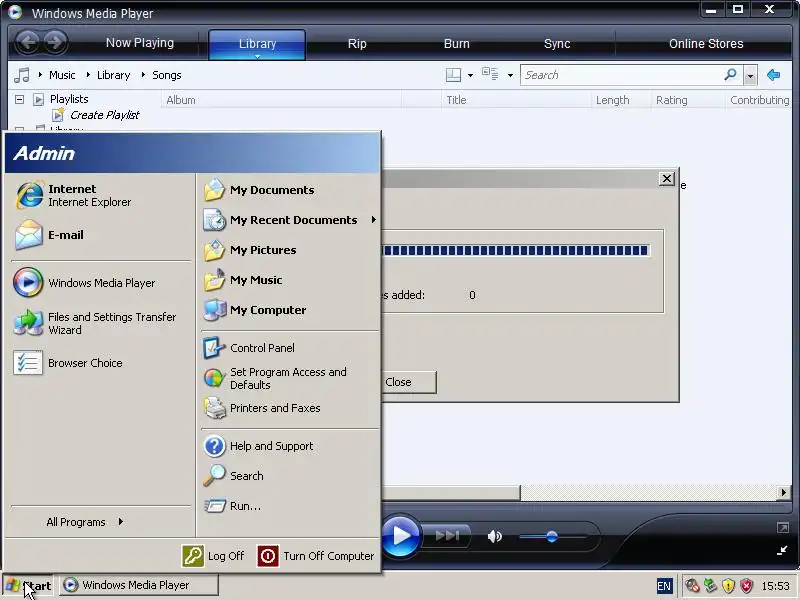Mute the volume speaker icon
The image size is (800, 600).
point(494,536)
